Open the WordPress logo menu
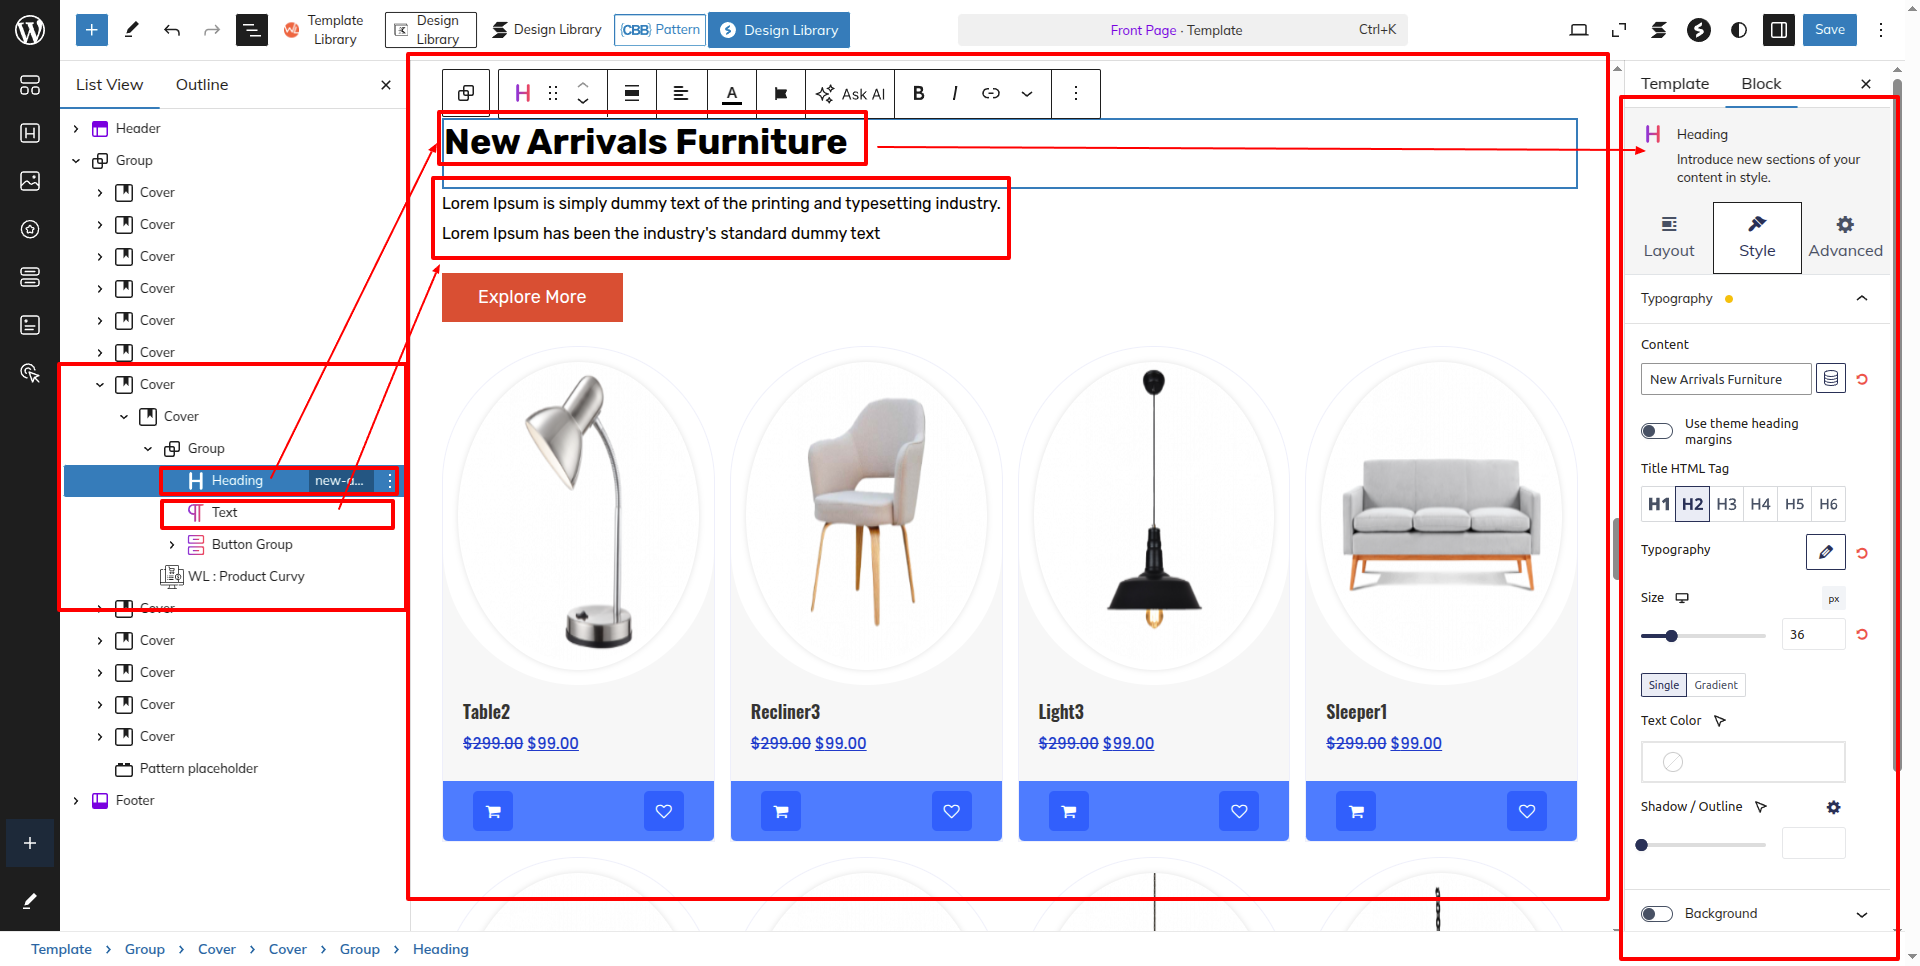The height and width of the screenshot is (966, 1920). pos(30,30)
